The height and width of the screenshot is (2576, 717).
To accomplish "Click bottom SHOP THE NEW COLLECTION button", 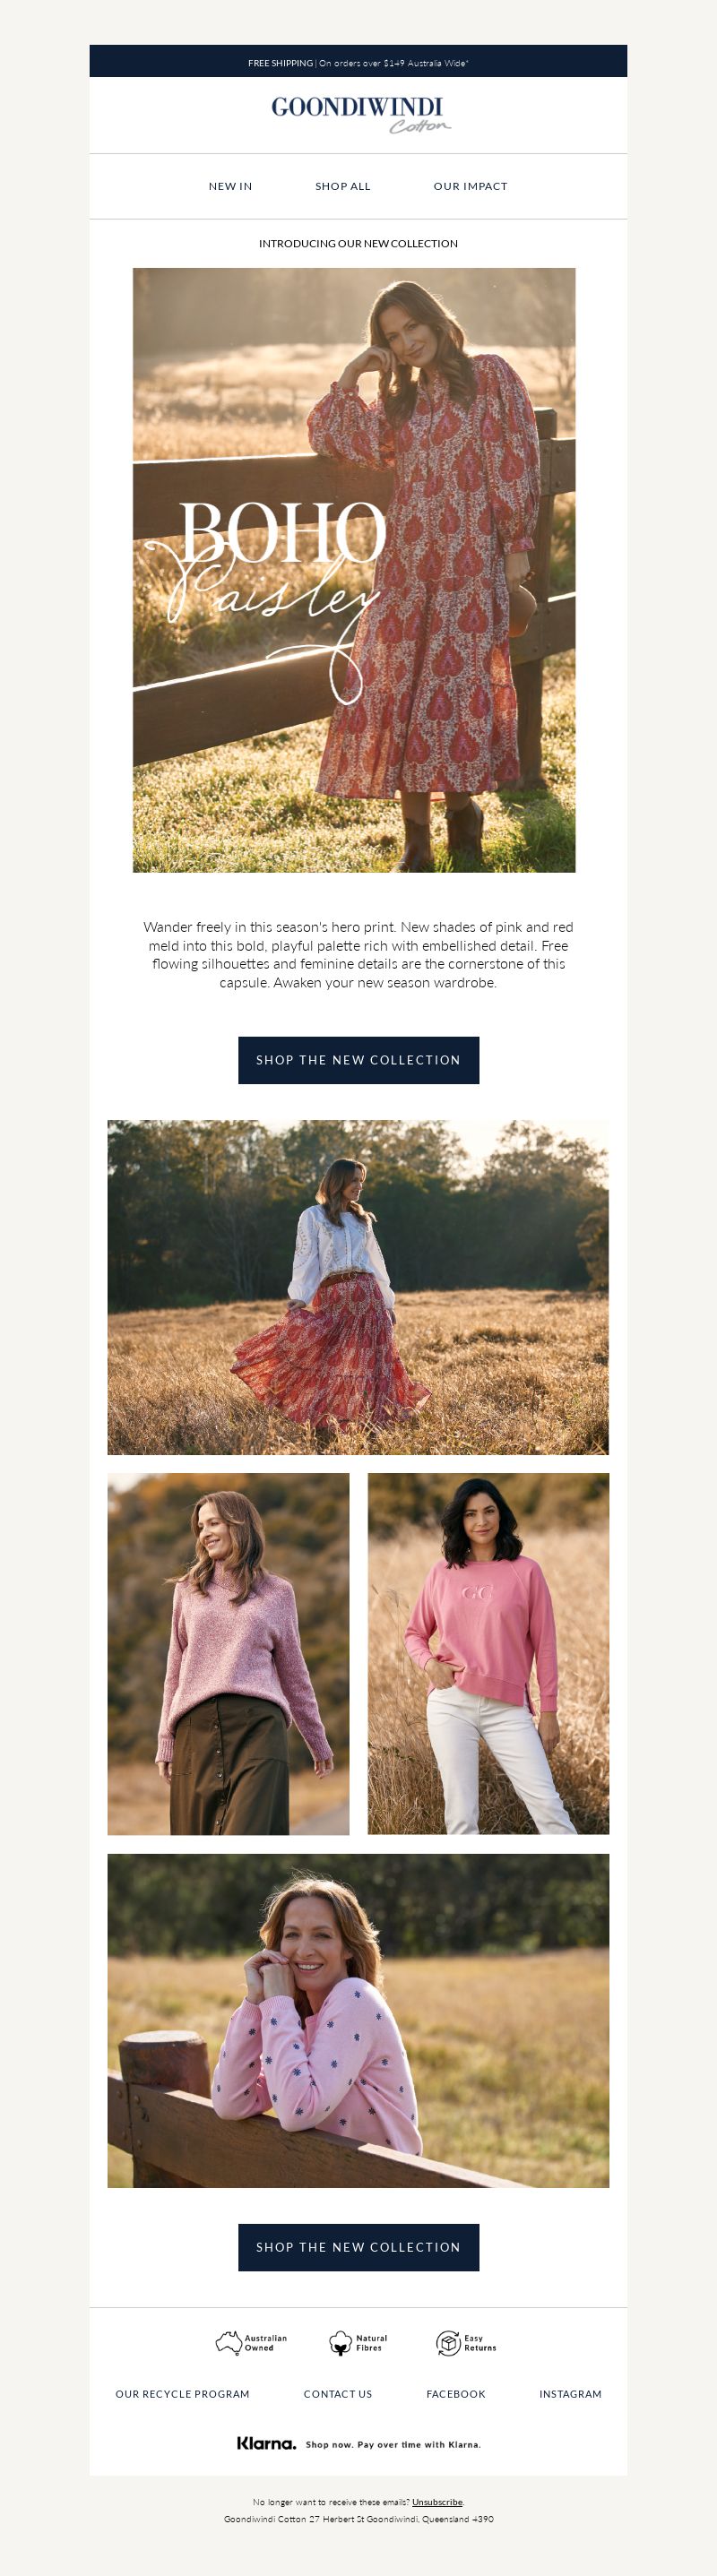I will tap(358, 2247).
